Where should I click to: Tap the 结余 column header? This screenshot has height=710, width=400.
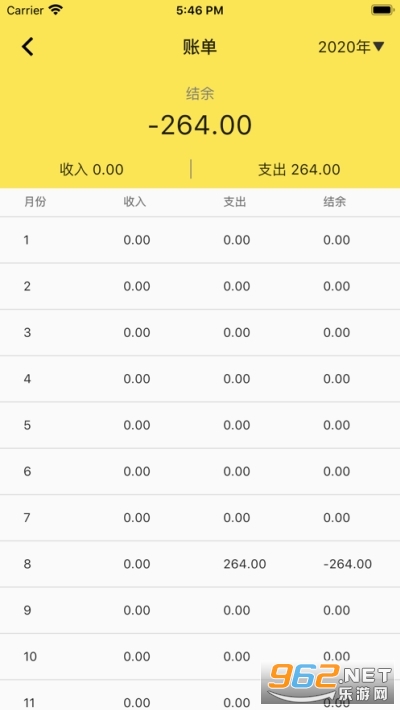334,202
